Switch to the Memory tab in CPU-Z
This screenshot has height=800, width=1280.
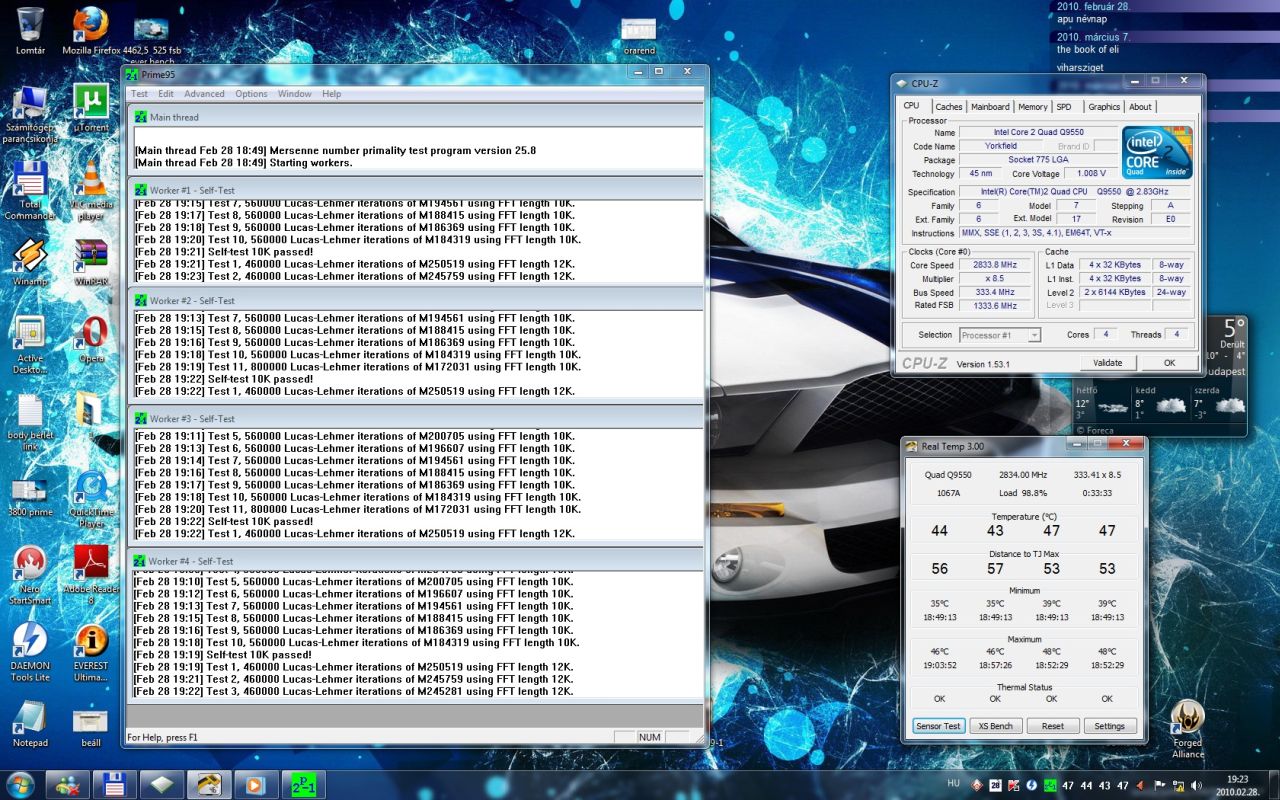pos(1032,107)
